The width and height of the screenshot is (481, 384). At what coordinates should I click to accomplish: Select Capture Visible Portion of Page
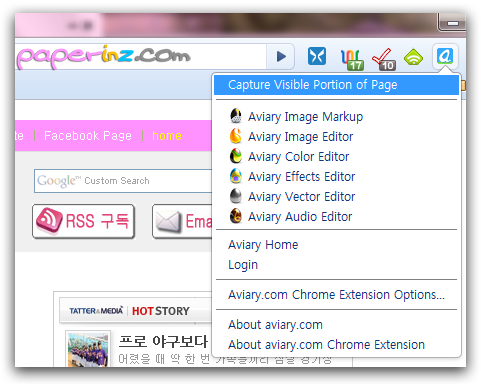(x=336, y=85)
